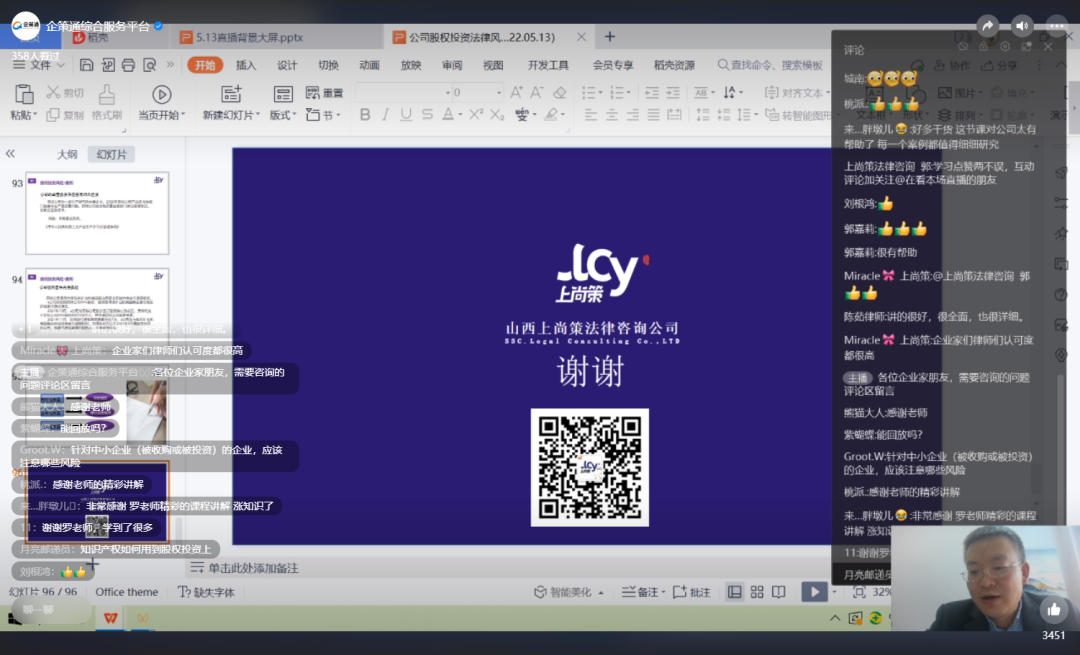This screenshot has width=1080, height=655.
Task: Select the format painter (格式刷) brush
Action: (106, 94)
